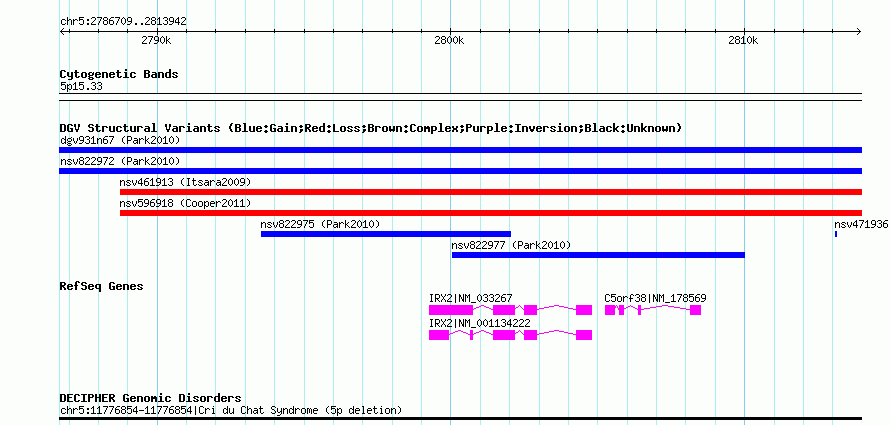
Task: Click the tiny nsv471936 variant mark
Action: 836,234
